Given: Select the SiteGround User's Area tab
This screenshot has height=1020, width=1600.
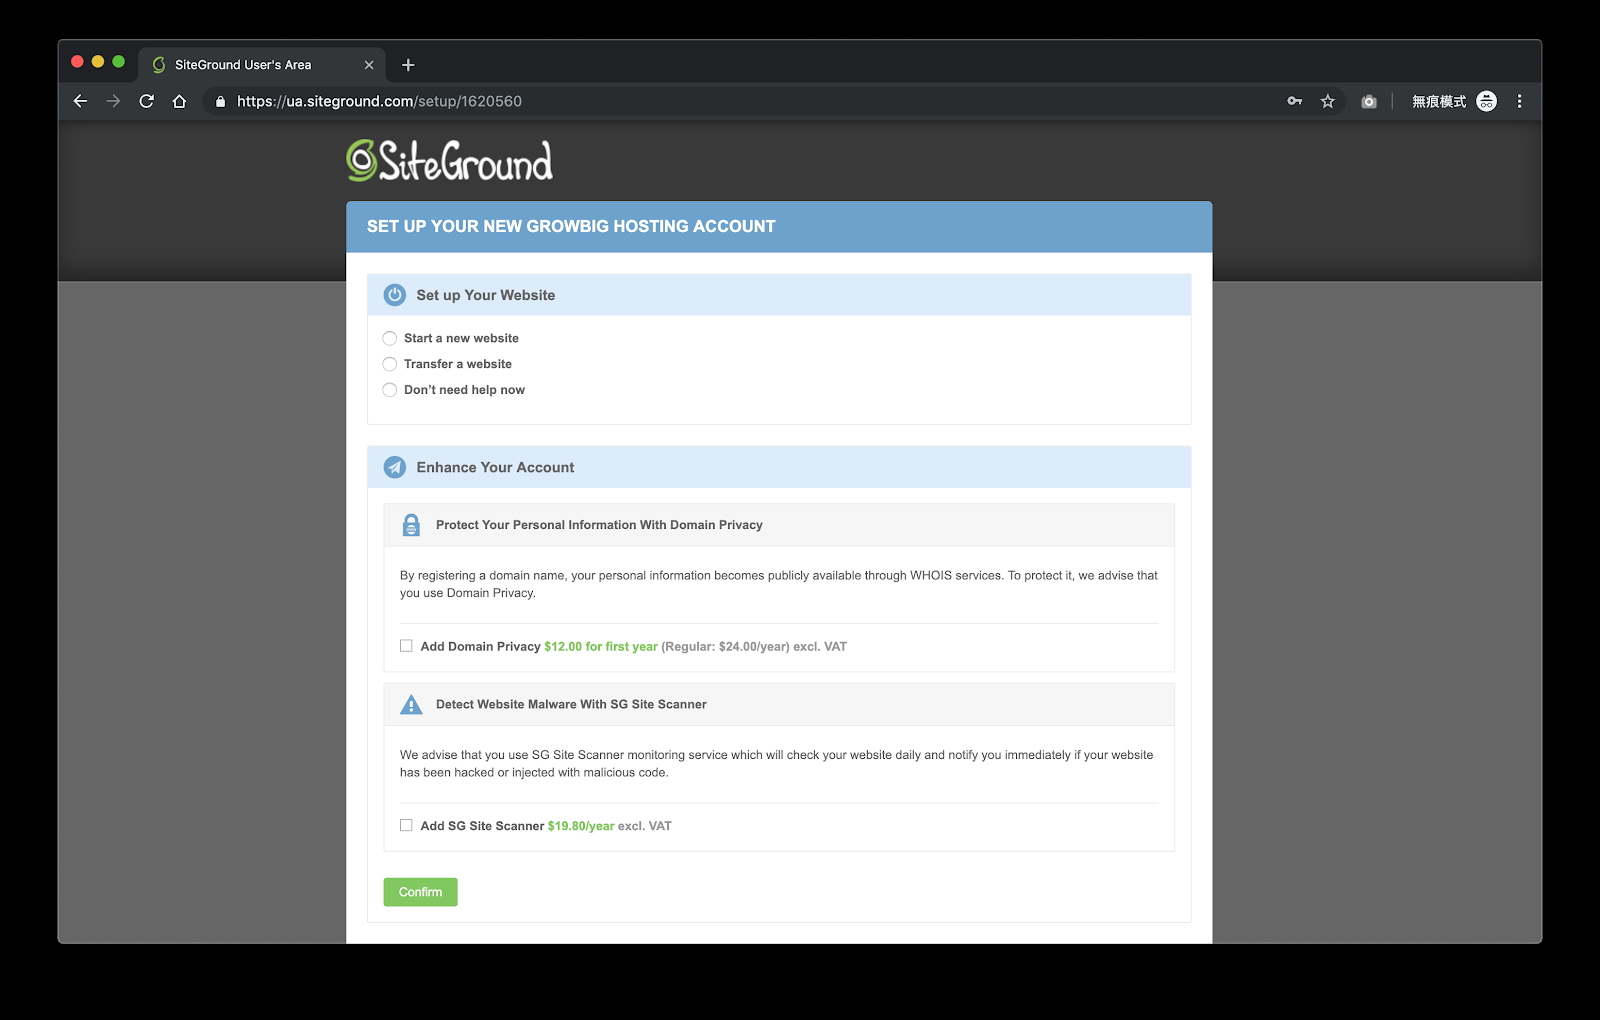Looking at the screenshot, I should click(261, 65).
